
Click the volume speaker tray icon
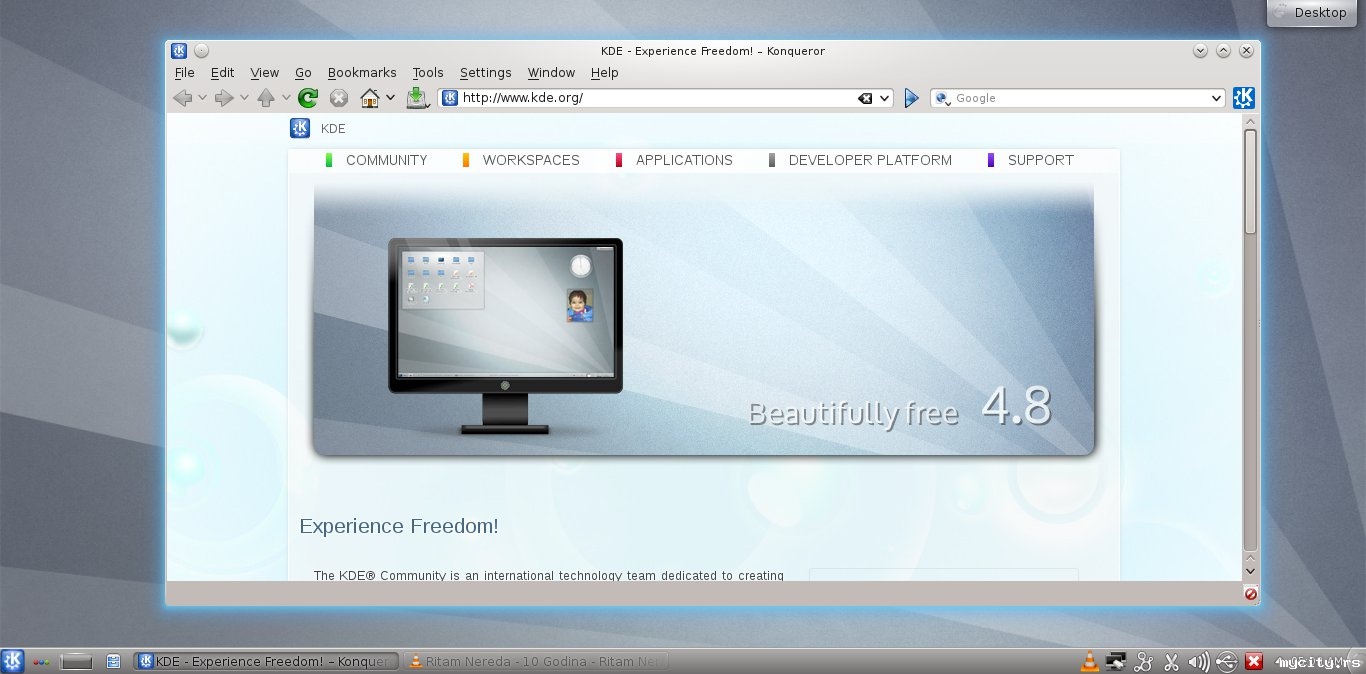point(1199,661)
